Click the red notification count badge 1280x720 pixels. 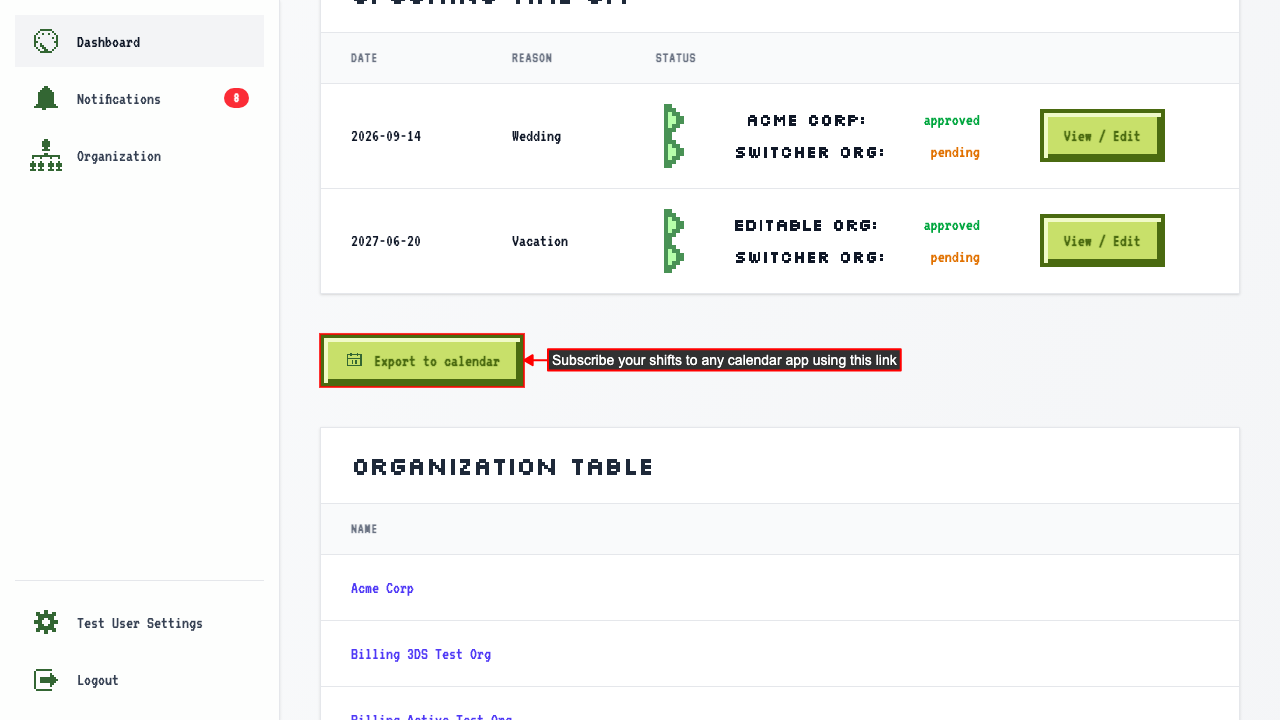[236, 98]
